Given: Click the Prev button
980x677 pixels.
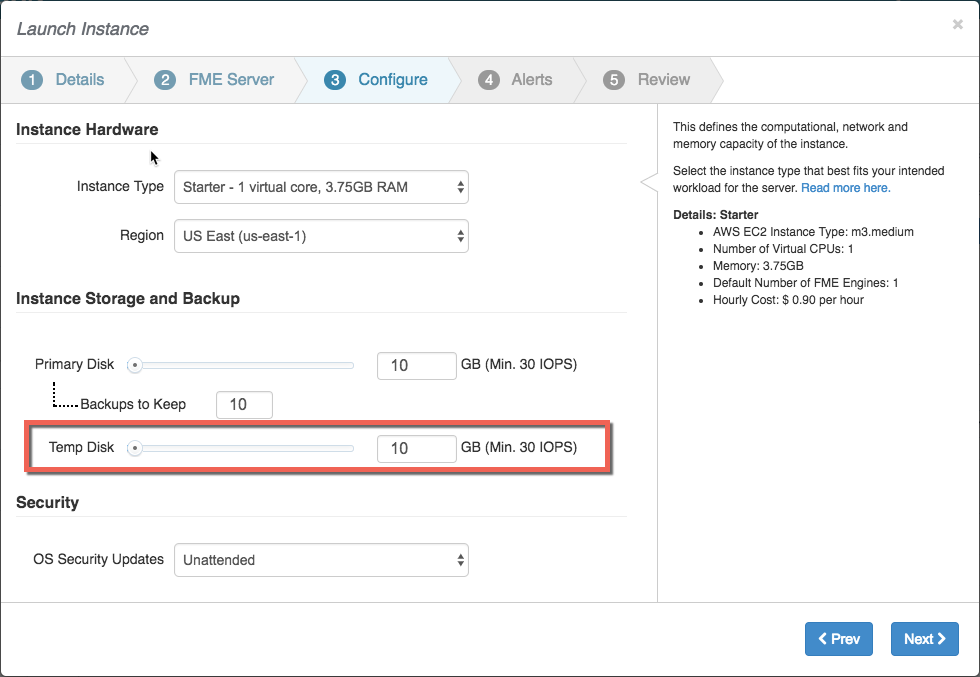Looking at the screenshot, I should [839, 639].
